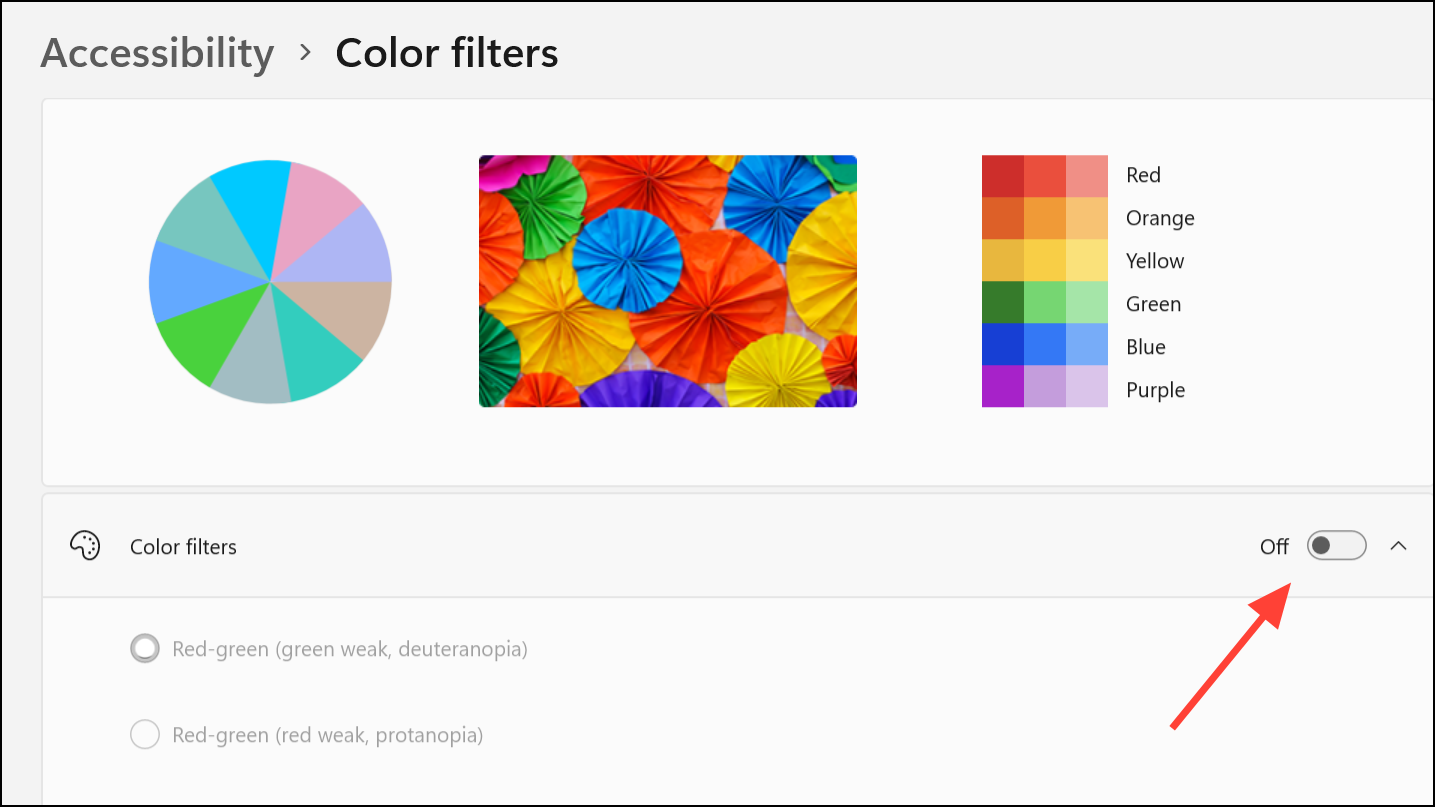Collapse the Color filters section chevron
1435x807 pixels.
click(x=1399, y=546)
